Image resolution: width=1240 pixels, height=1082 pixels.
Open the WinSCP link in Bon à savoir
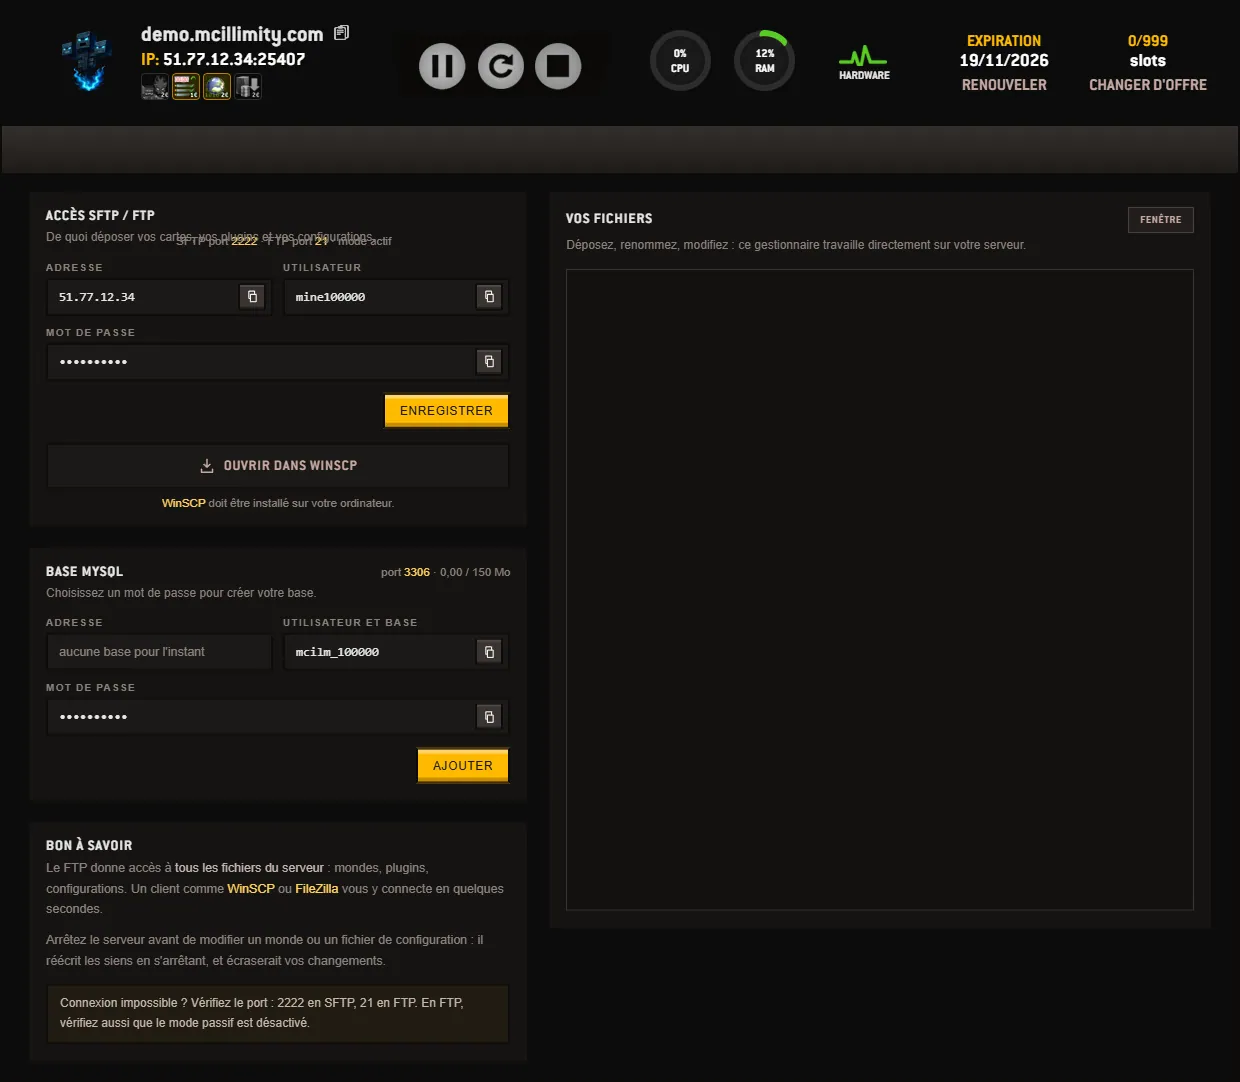(251, 889)
